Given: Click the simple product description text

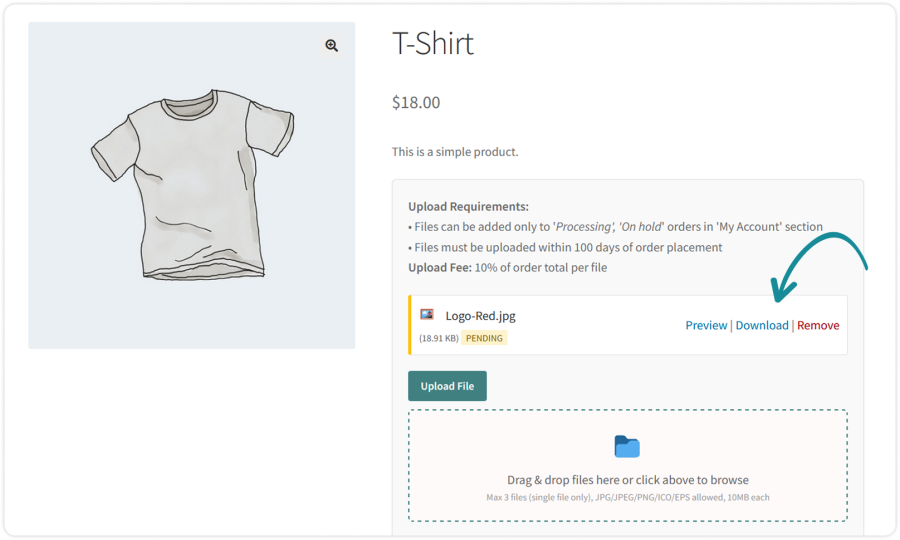Looking at the screenshot, I should [455, 152].
